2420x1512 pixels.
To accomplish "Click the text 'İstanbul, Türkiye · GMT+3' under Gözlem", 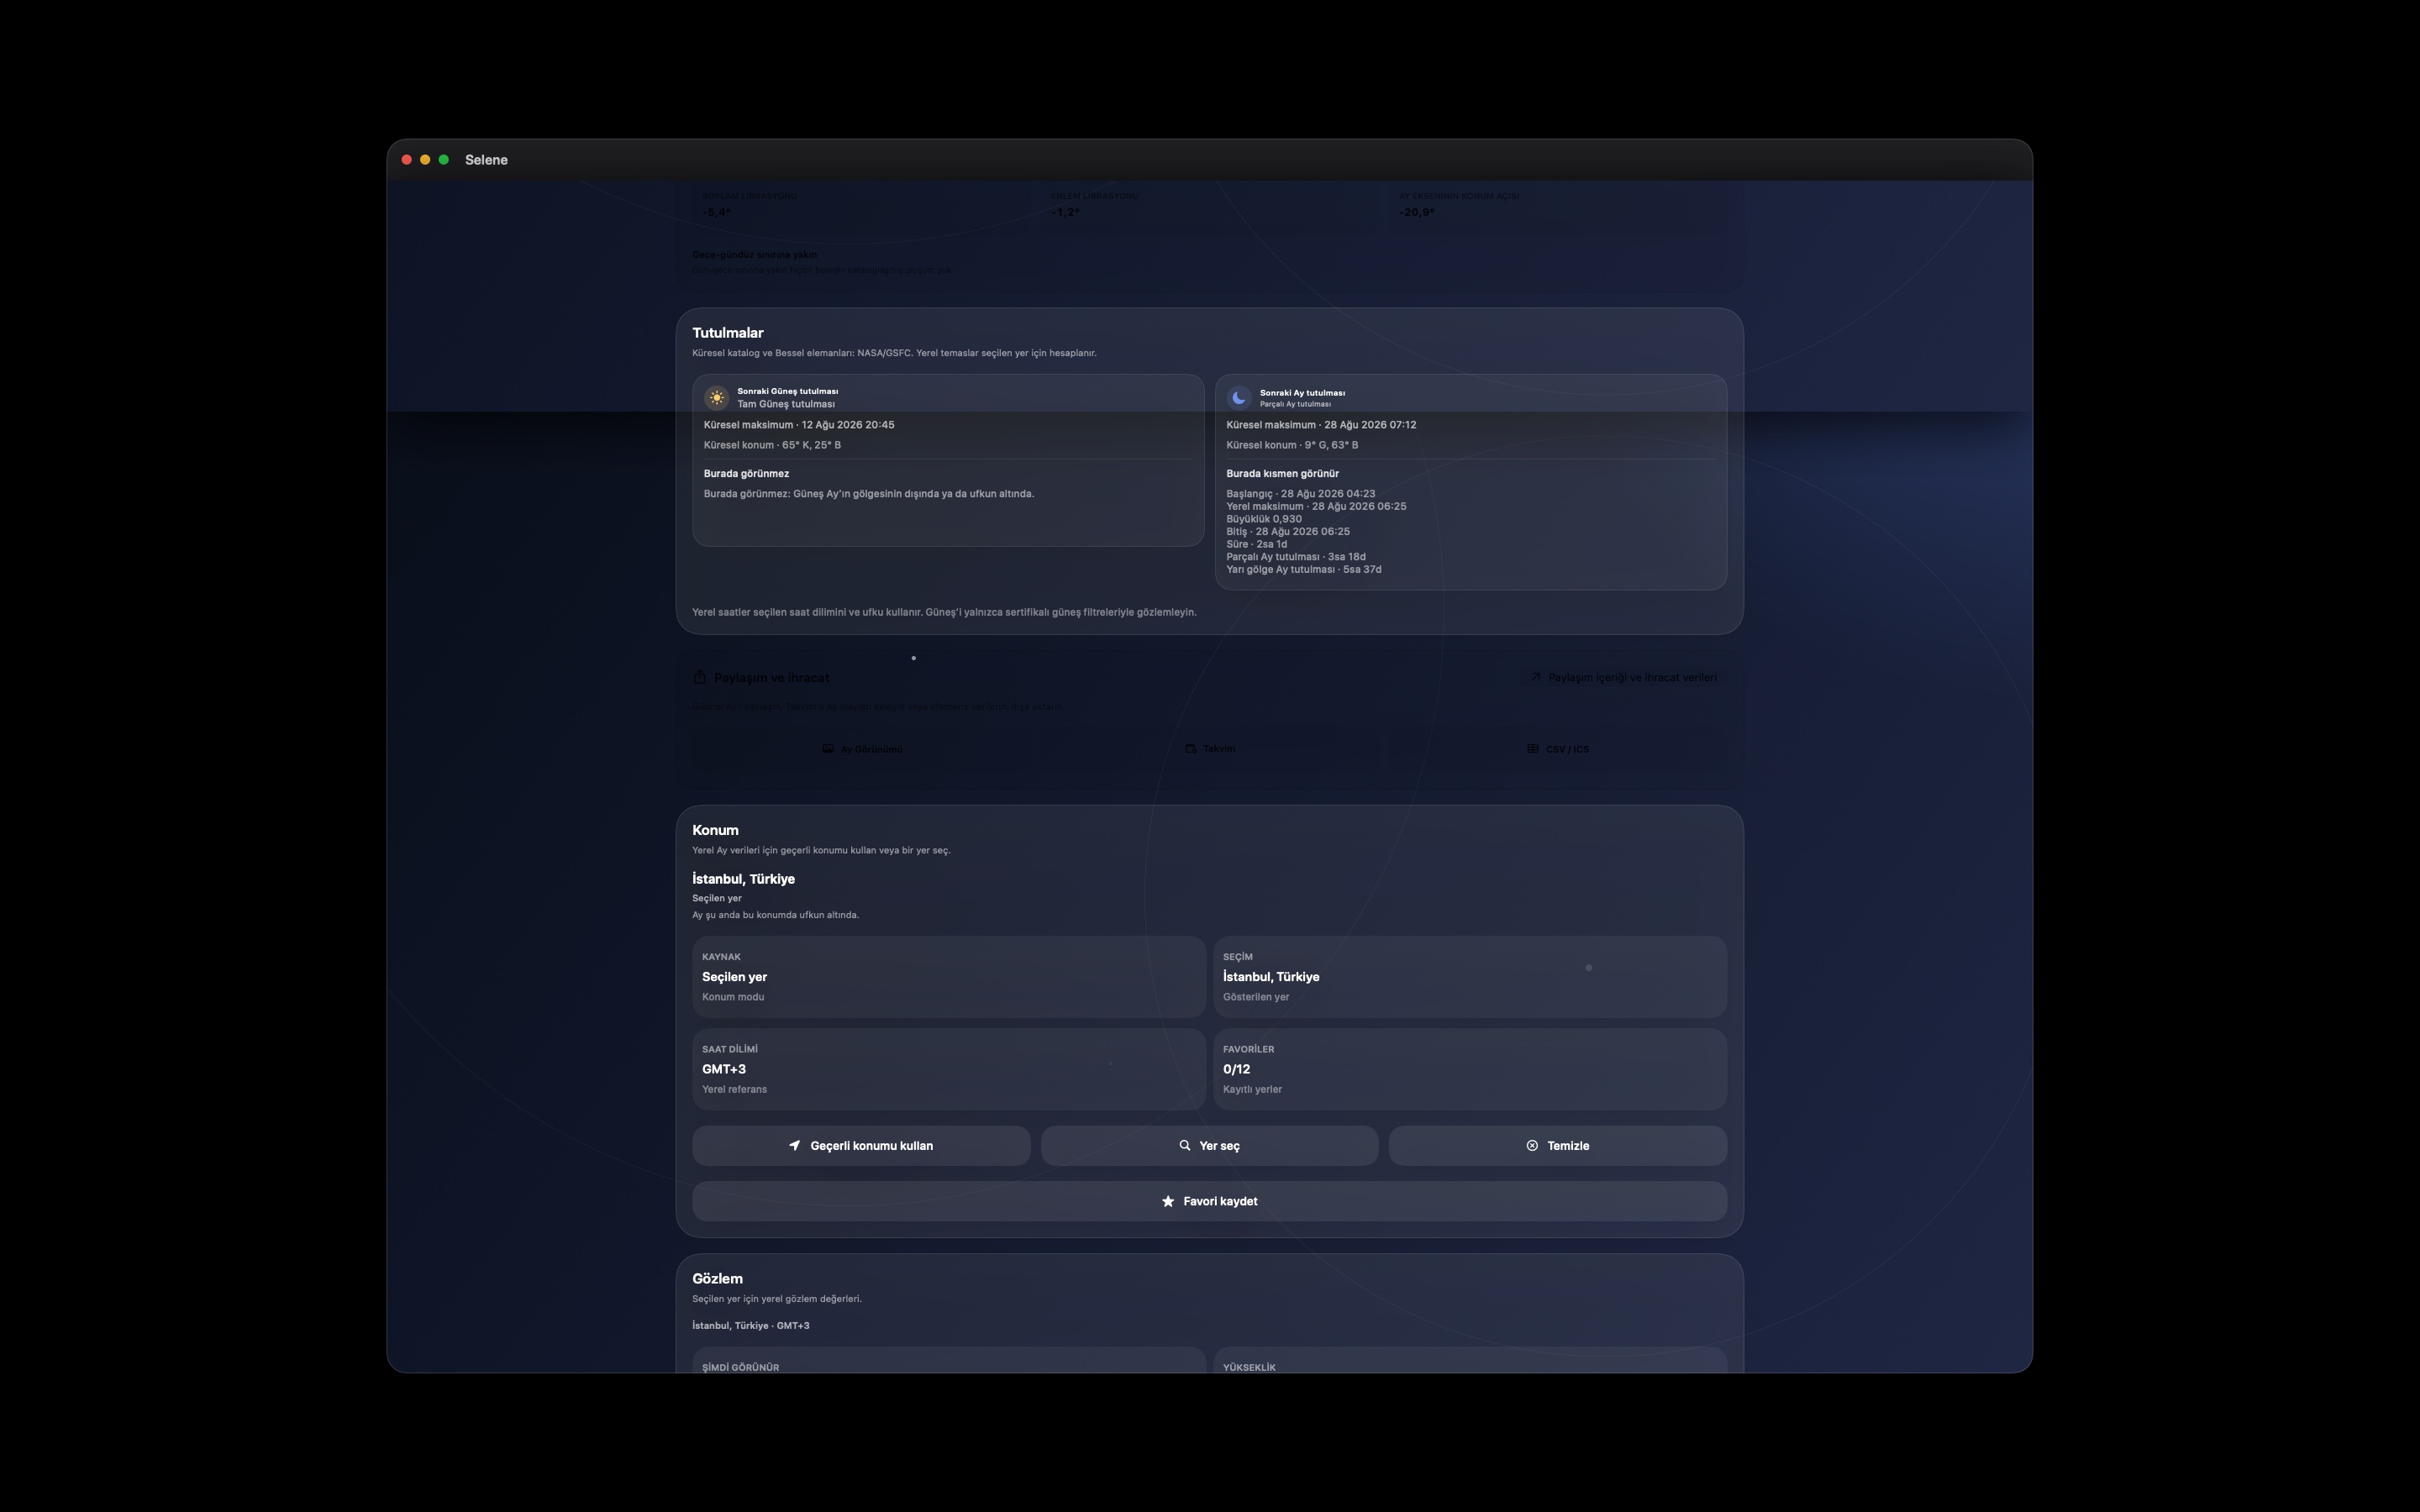I will tap(751, 1326).
